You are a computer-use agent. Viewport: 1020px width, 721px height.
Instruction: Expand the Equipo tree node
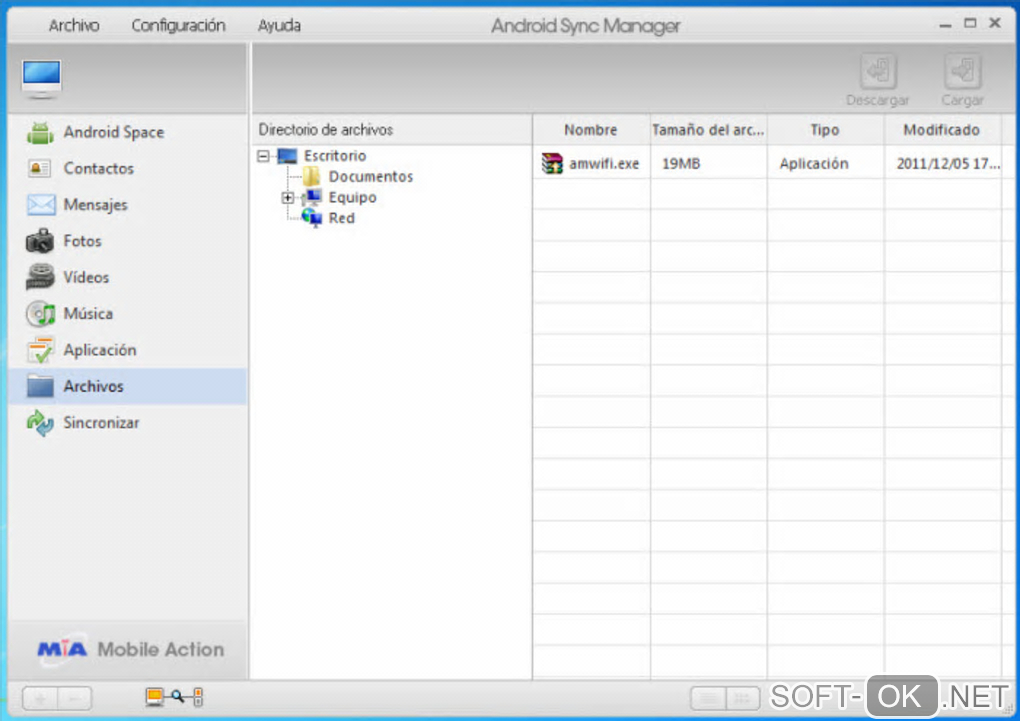click(x=288, y=198)
